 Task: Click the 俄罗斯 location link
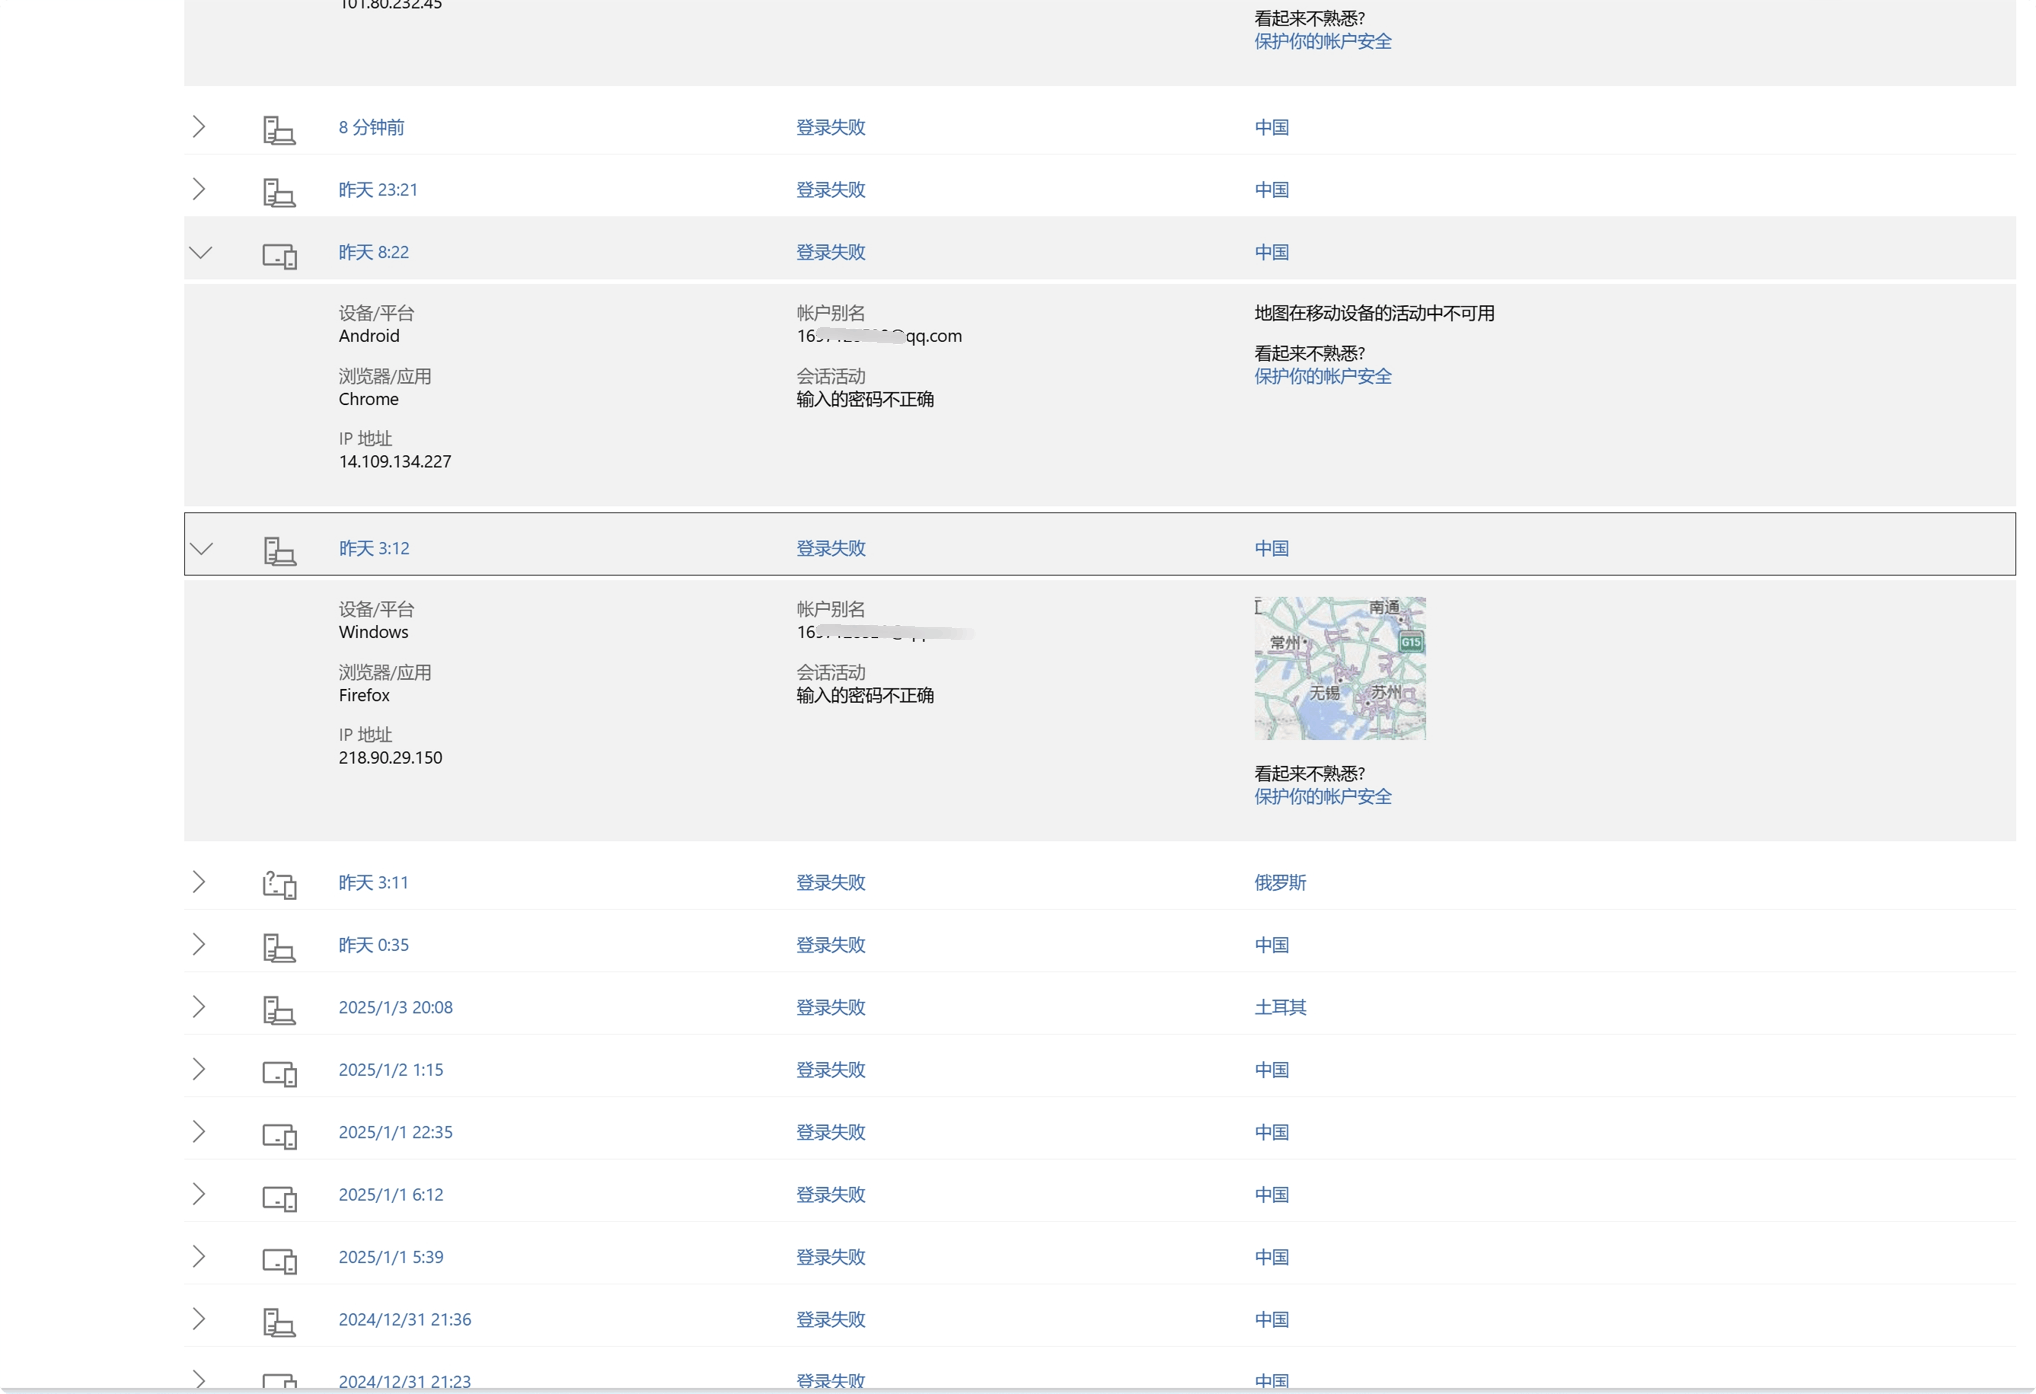(x=1280, y=882)
